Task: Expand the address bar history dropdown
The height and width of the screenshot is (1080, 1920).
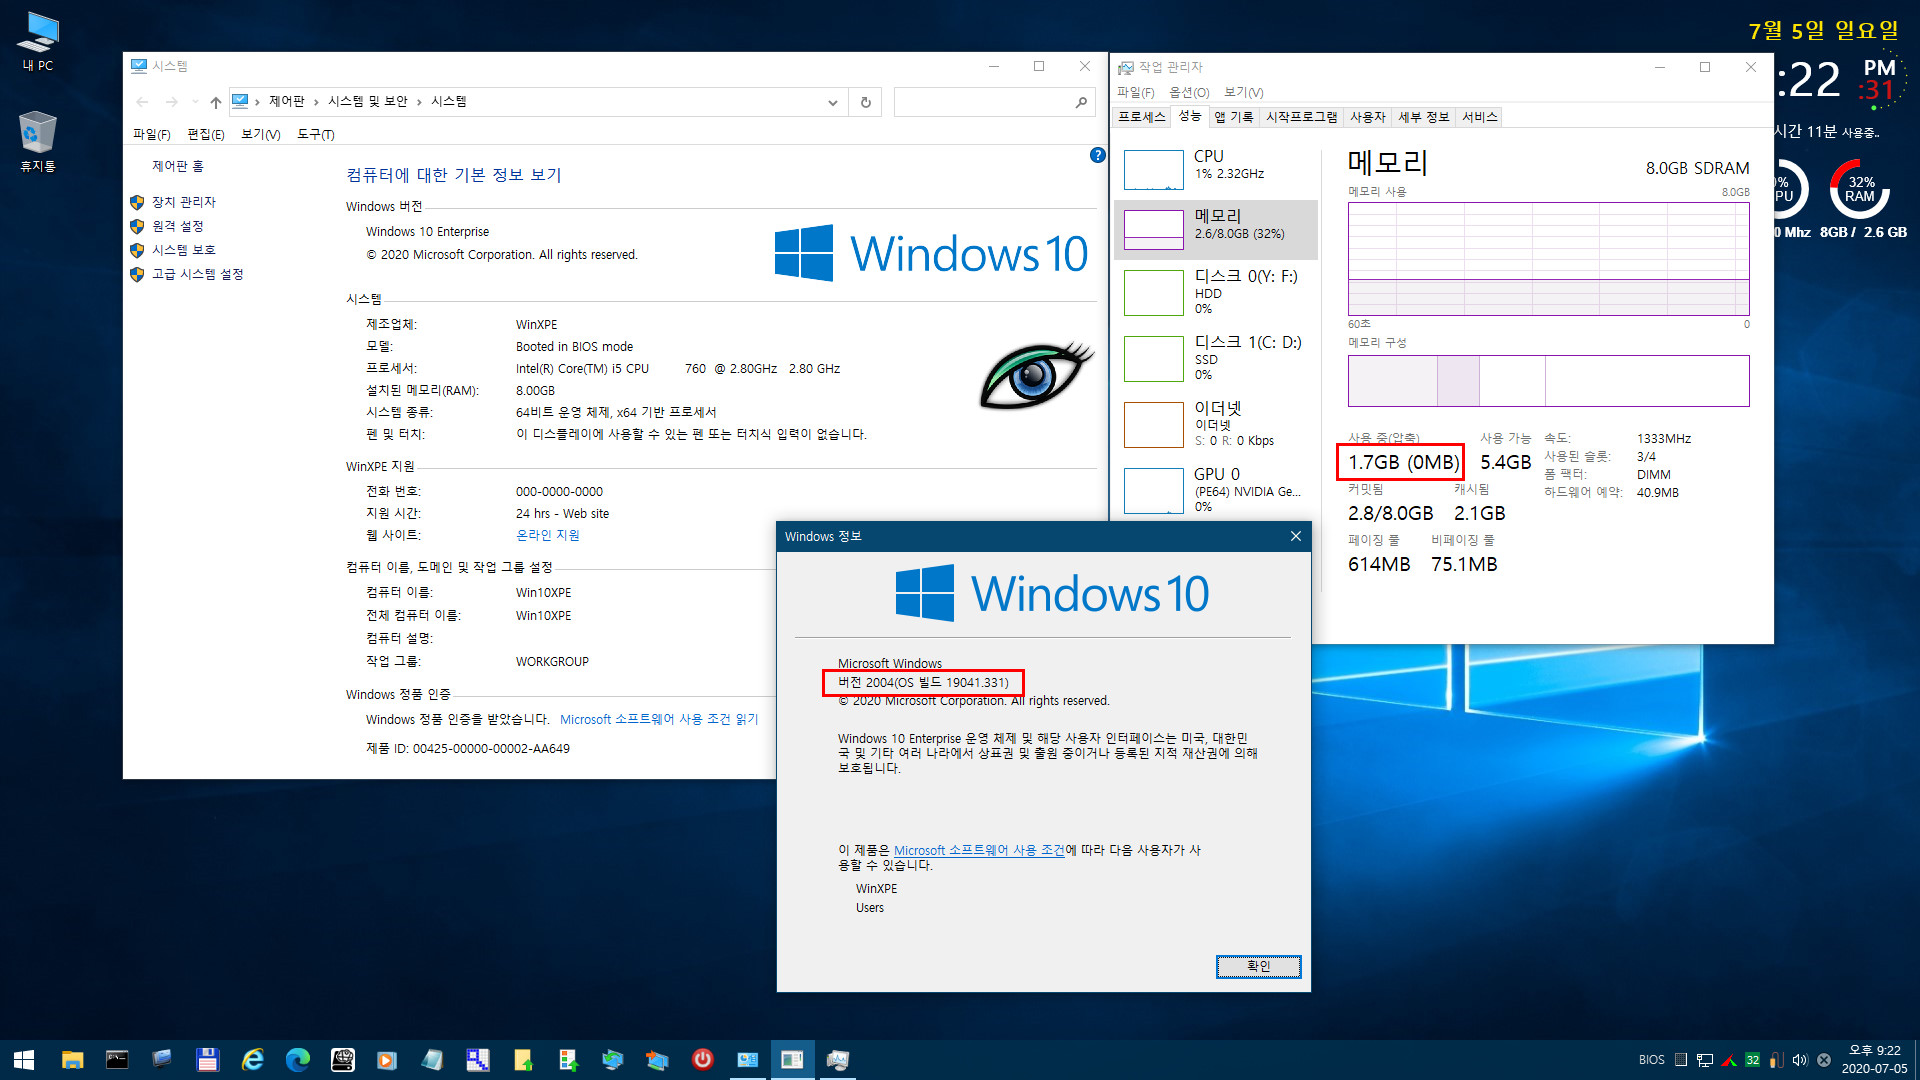Action: tap(832, 102)
